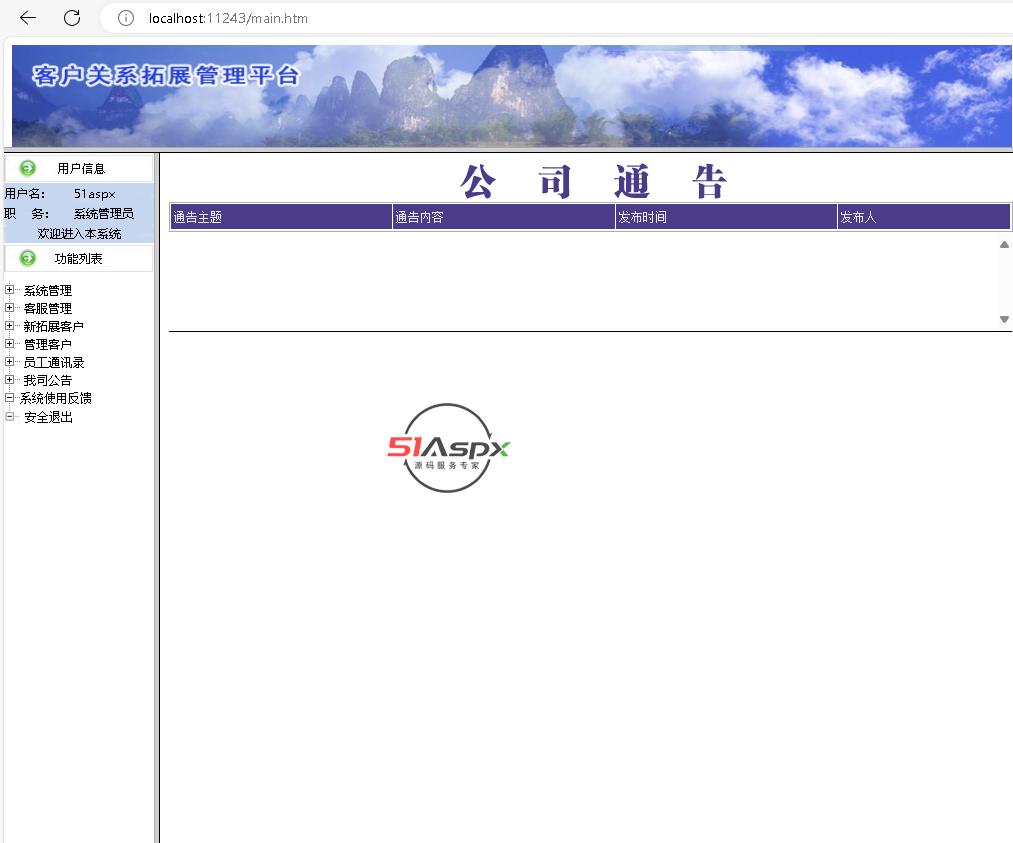Click the address bar URL localhost:11243/main.htm
The width and height of the screenshot is (1013, 843).
(228, 18)
